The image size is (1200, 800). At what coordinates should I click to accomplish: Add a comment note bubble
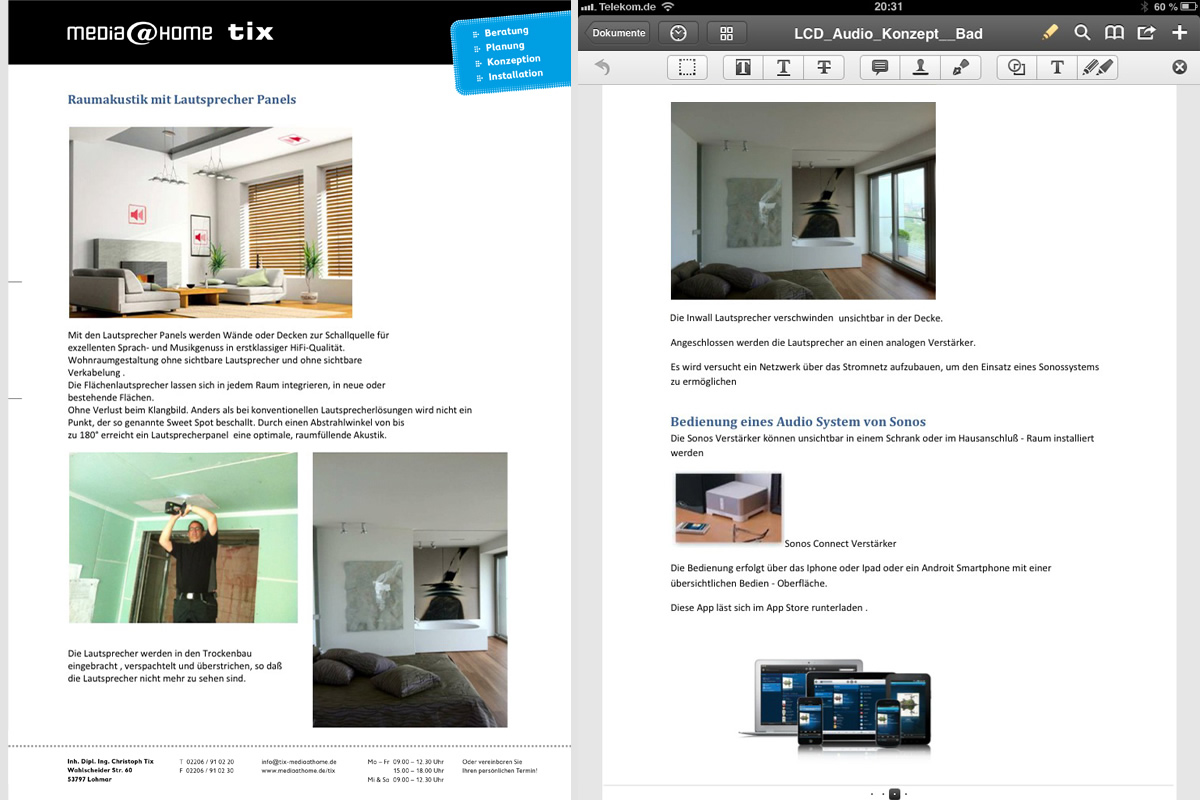pyautogui.click(x=880, y=67)
